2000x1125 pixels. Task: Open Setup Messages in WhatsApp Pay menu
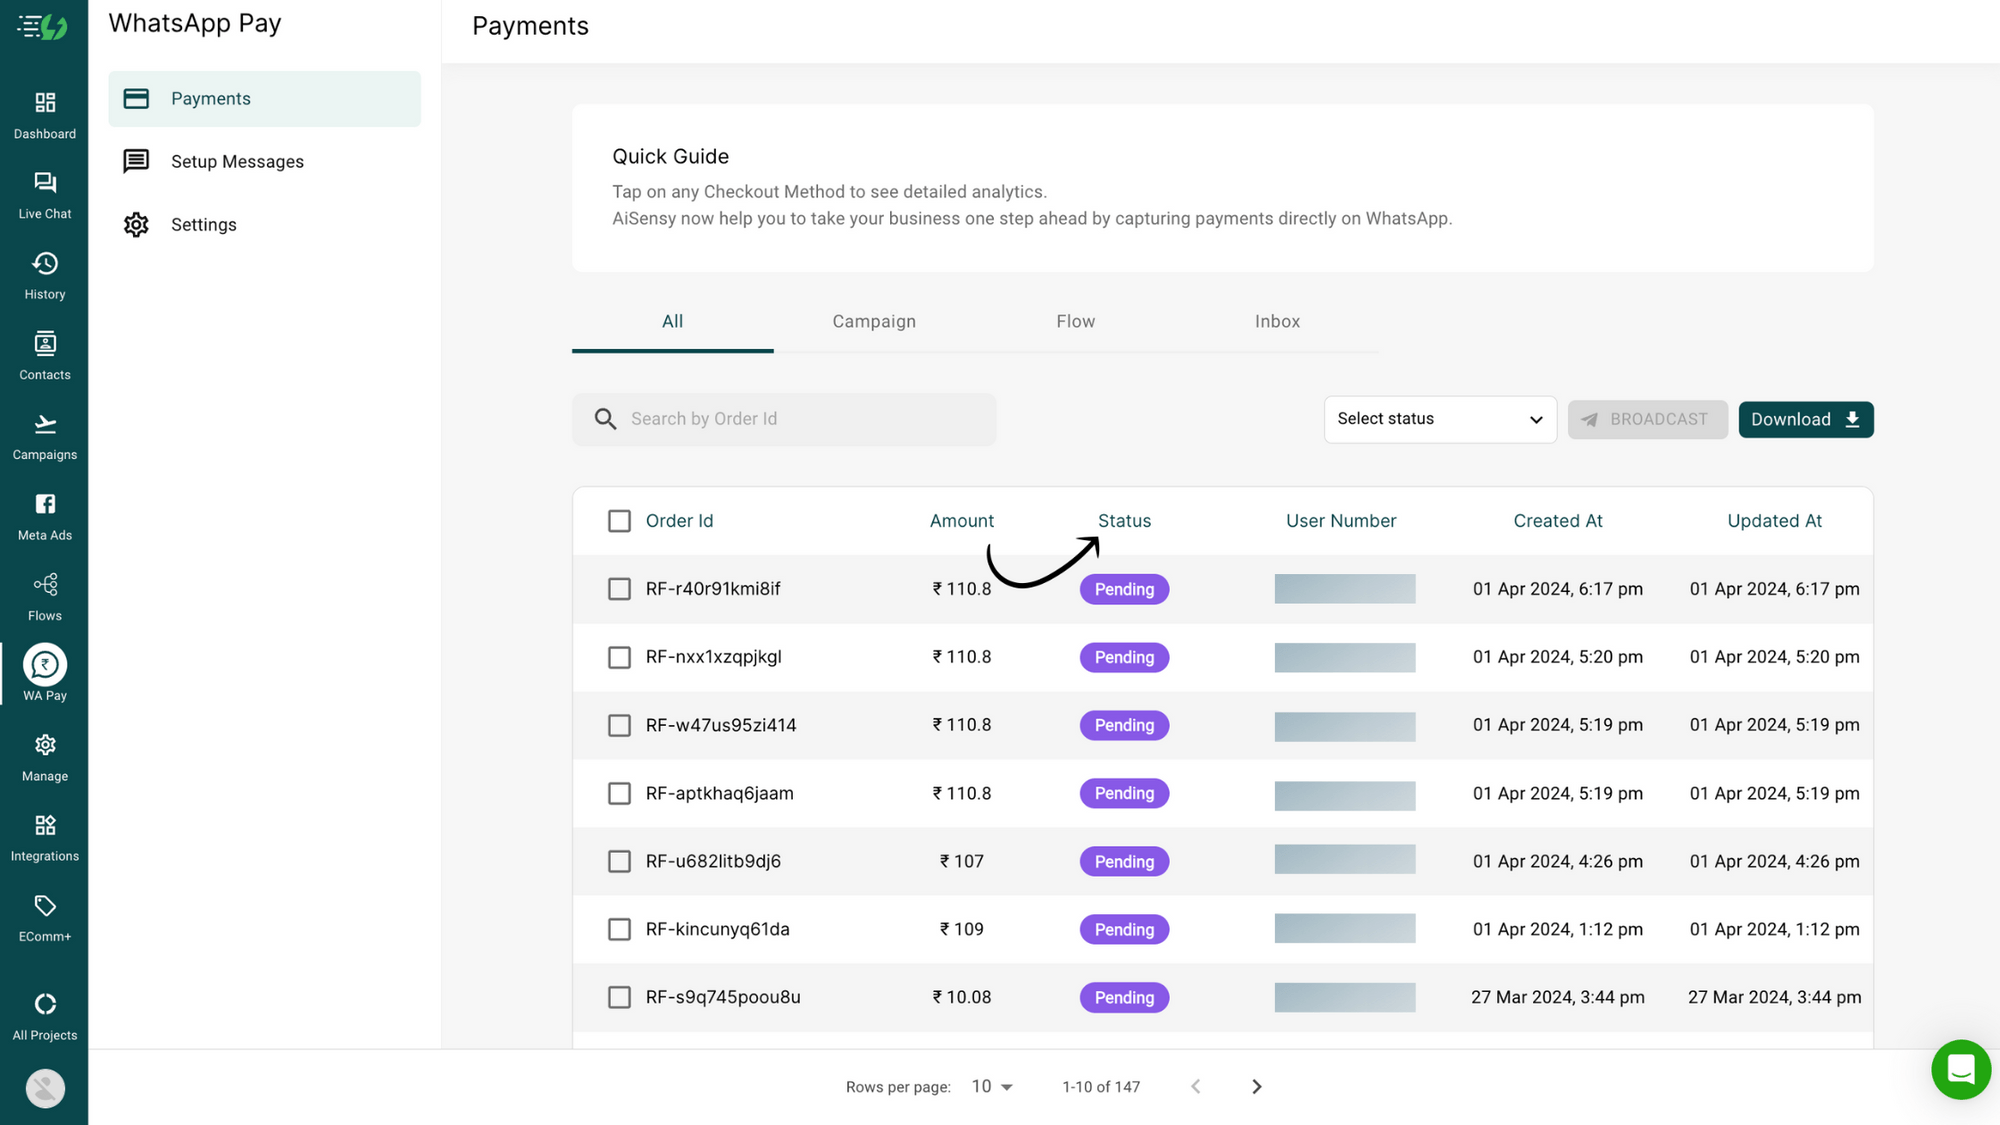[237, 161]
